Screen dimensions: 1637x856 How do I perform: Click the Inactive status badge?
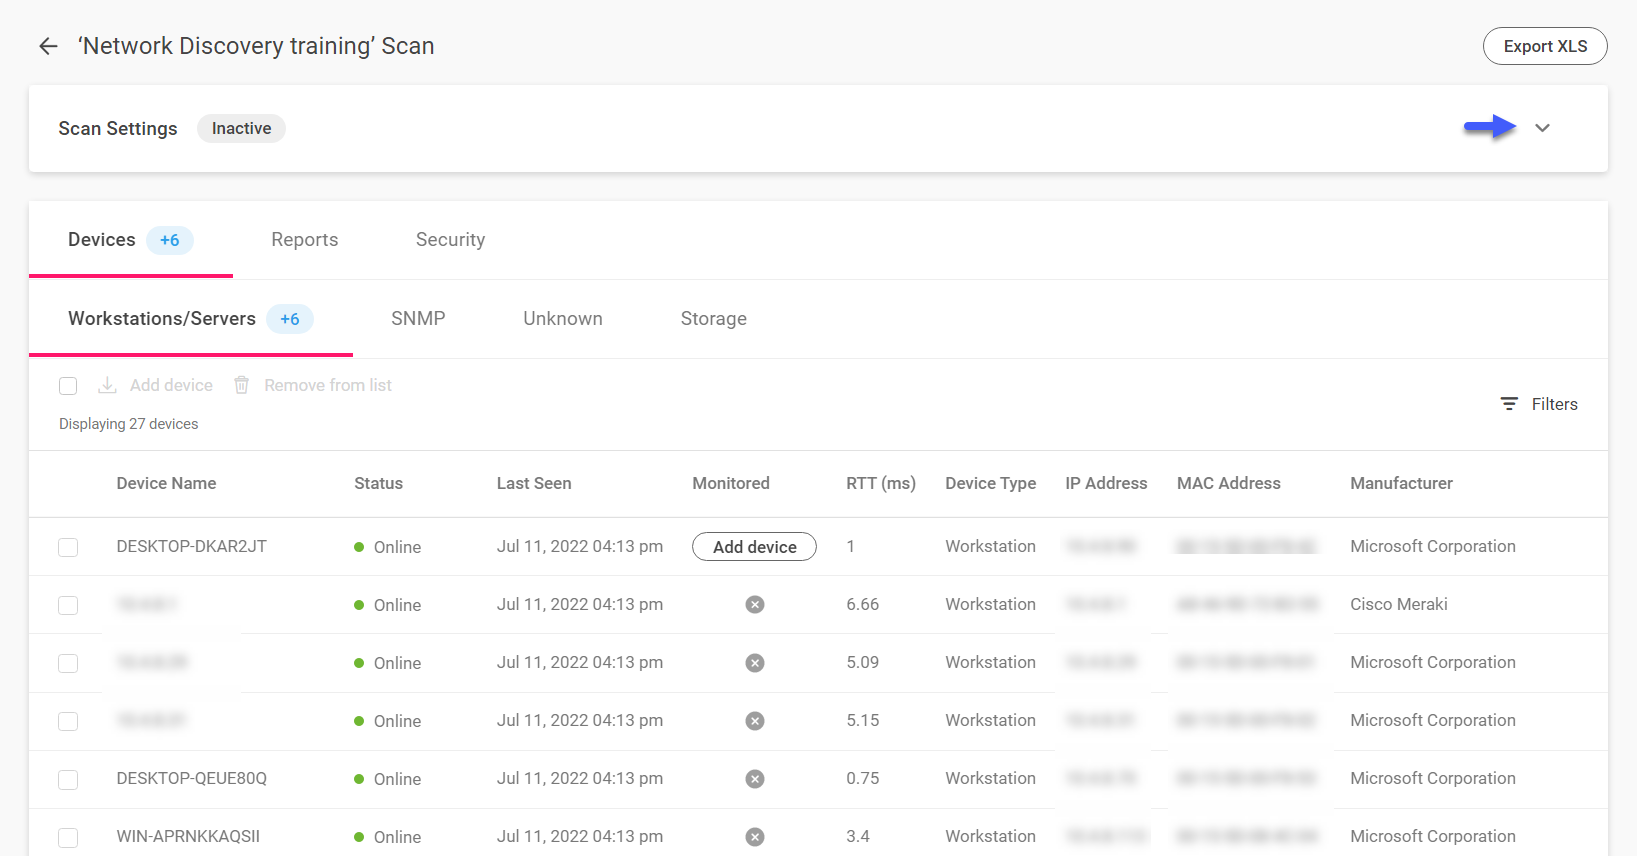point(241,128)
